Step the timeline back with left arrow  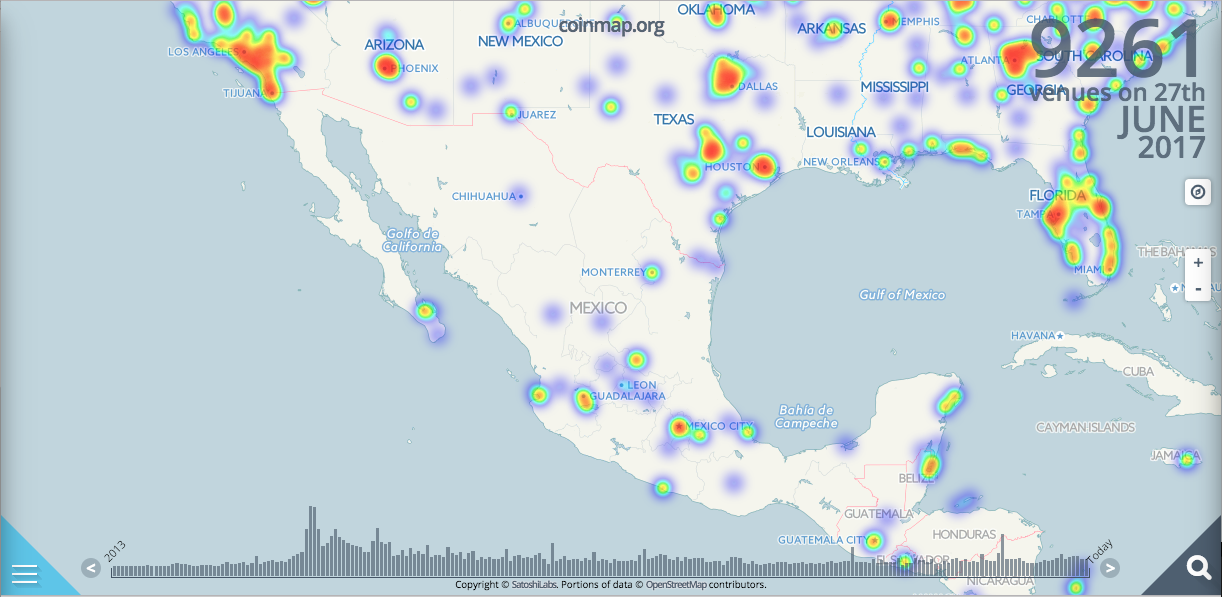[91, 568]
